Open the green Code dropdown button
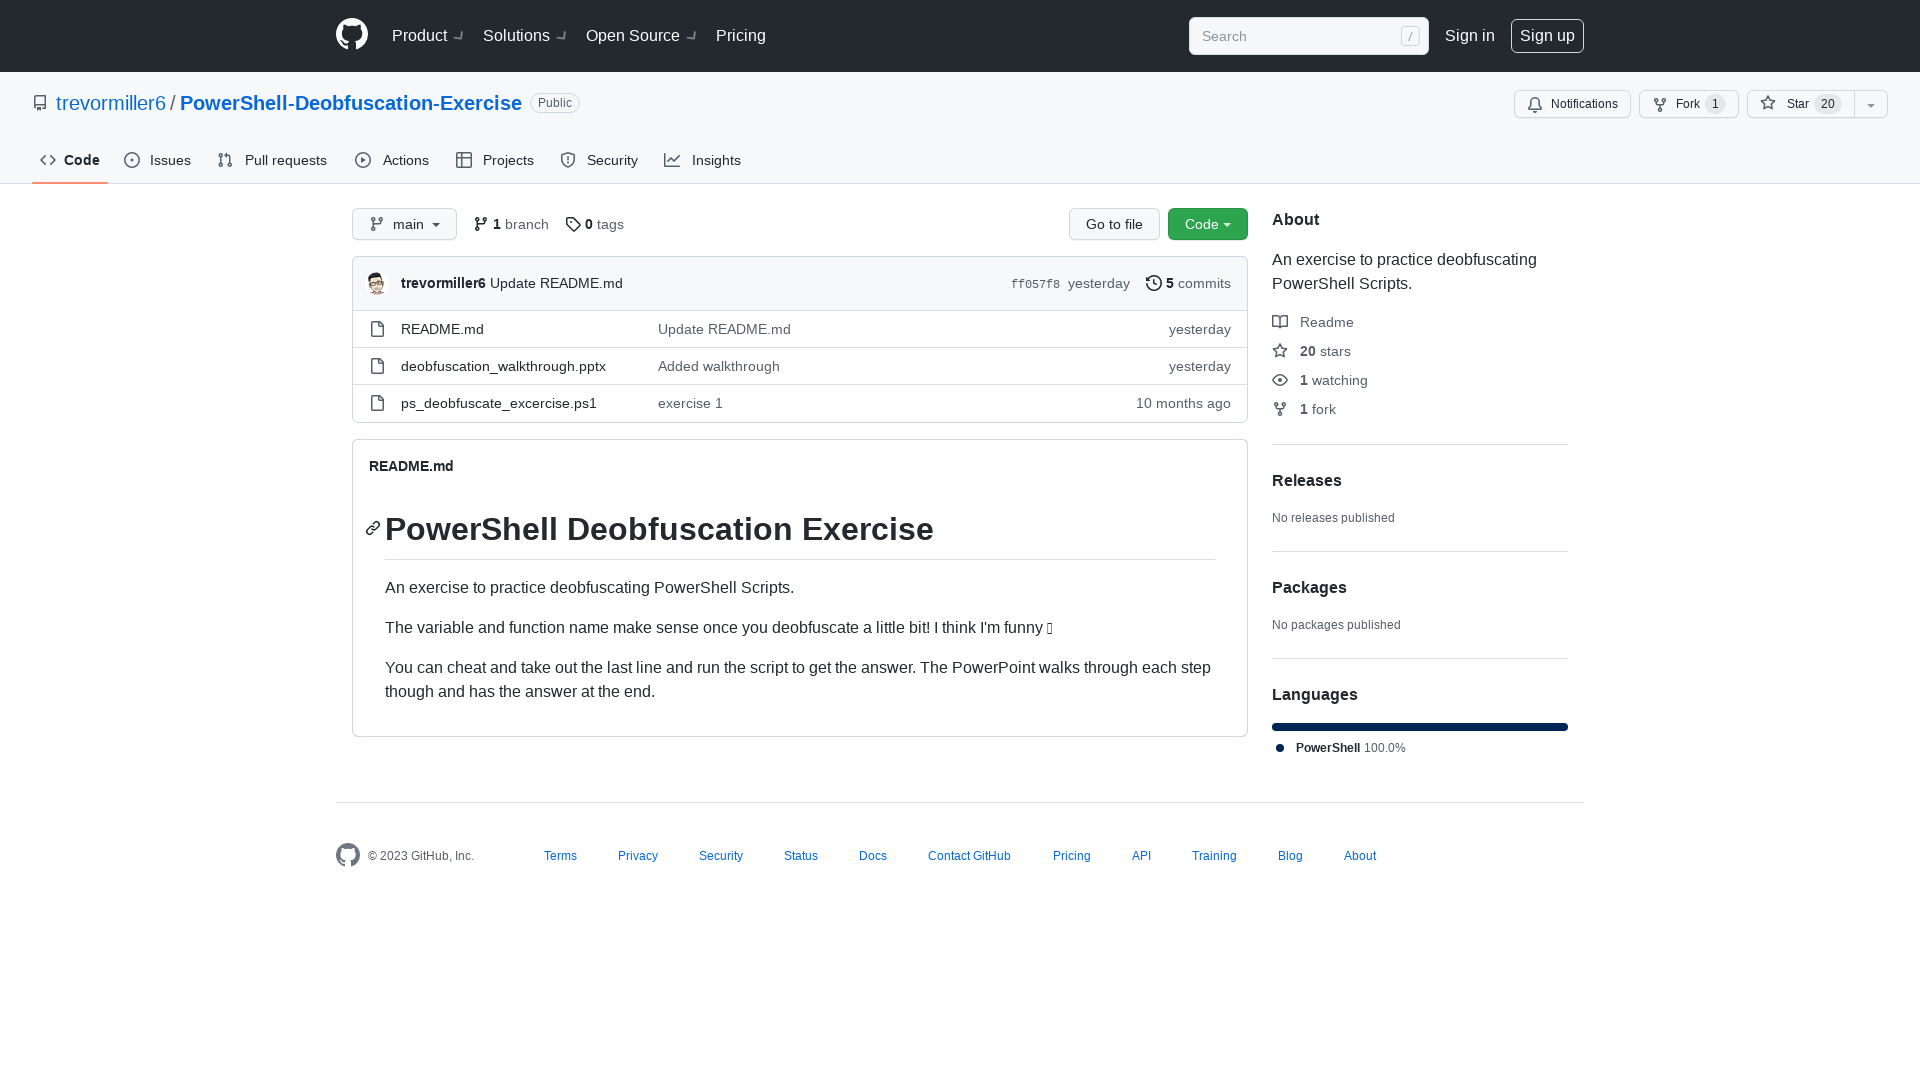Image resolution: width=1920 pixels, height=1080 pixels. pyautogui.click(x=1208, y=224)
